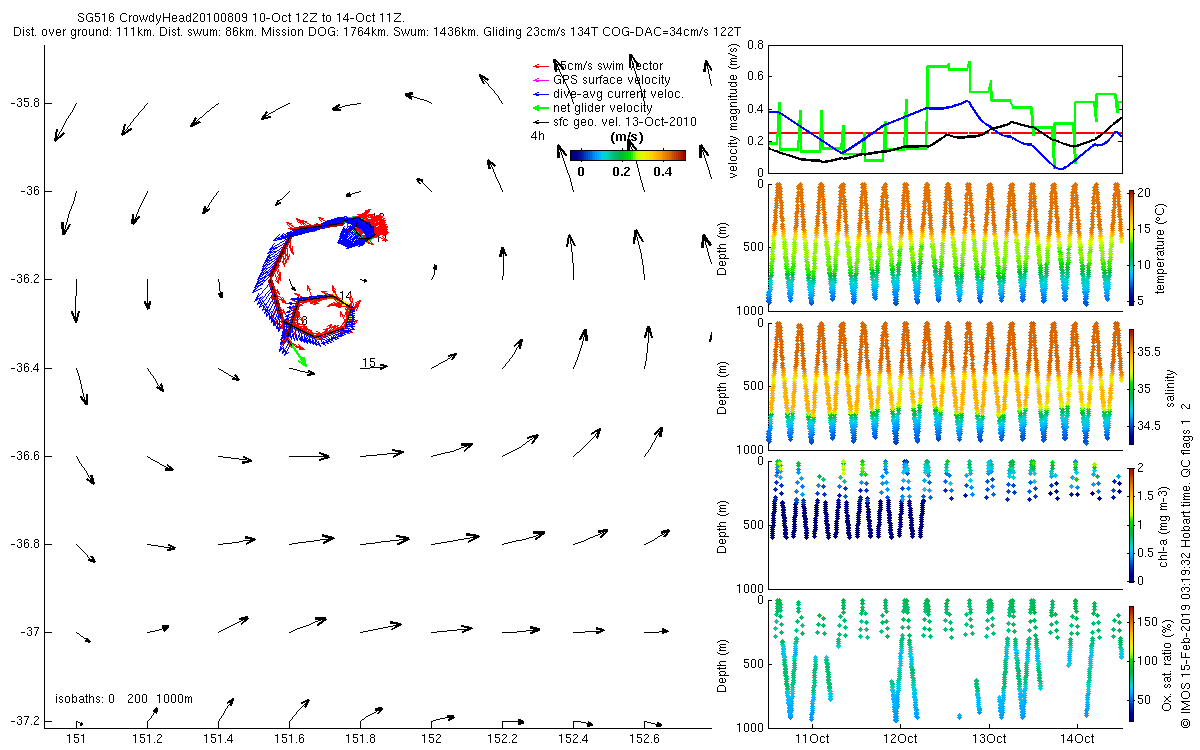Click the temperature (°C) vertical colorbar
The image size is (1200, 750).
(1131, 246)
